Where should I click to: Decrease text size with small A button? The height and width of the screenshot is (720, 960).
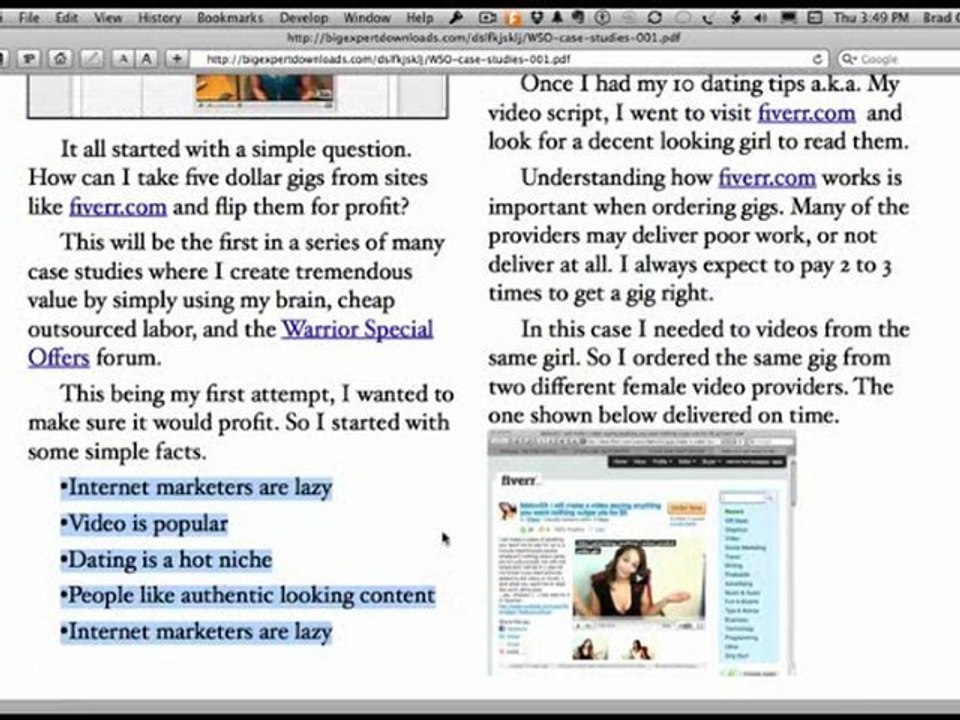124,59
